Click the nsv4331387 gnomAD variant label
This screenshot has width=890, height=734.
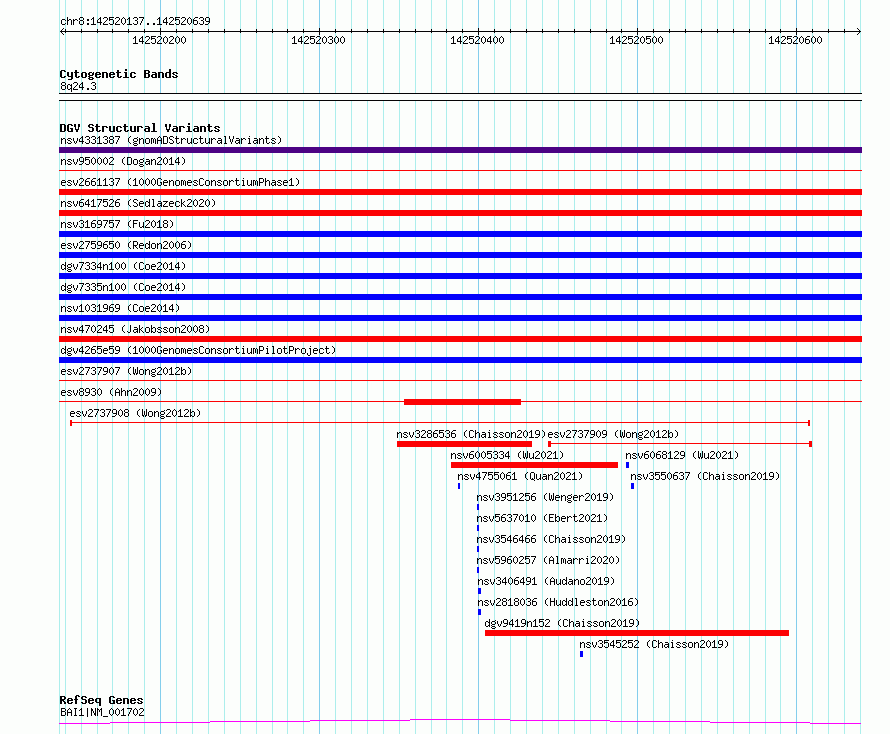tap(170, 140)
